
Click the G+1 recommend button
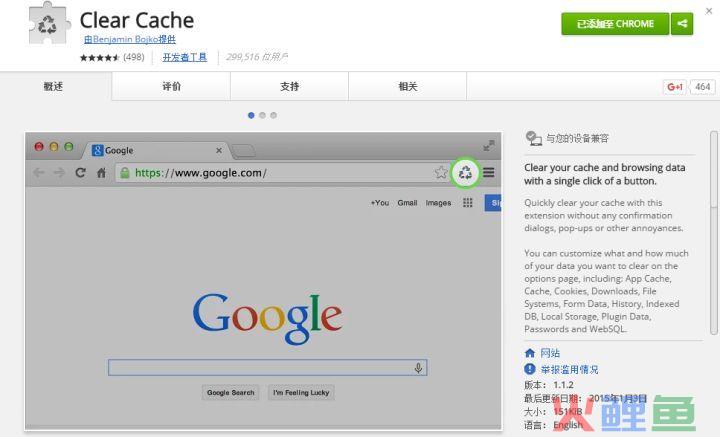[675, 87]
